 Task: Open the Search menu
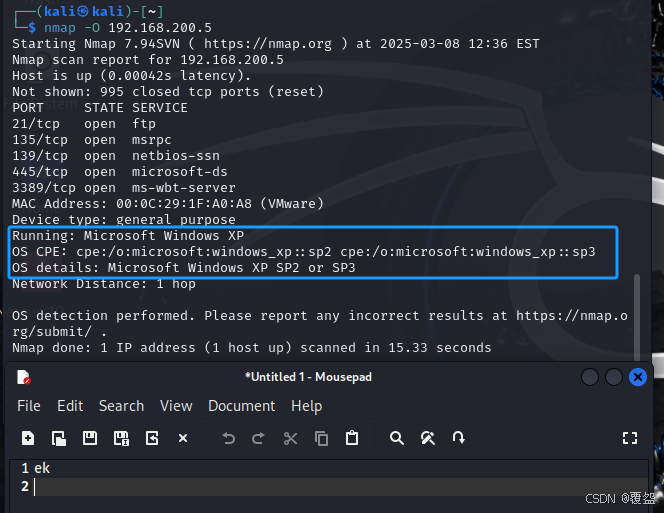pos(122,406)
